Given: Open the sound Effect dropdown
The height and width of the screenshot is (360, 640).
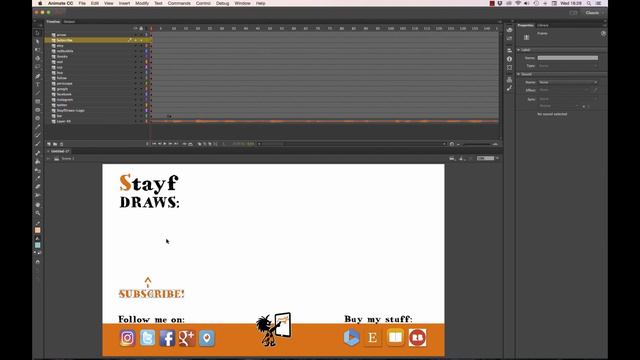Looking at the screenshot, I should pos(564,90).
